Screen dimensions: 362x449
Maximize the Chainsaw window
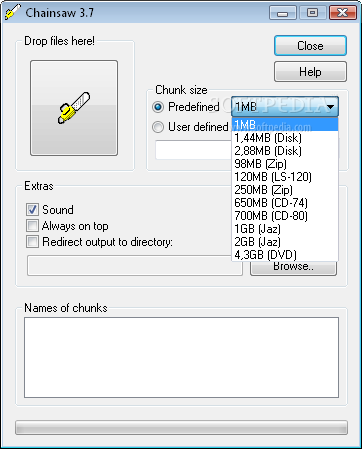point(312,13)
